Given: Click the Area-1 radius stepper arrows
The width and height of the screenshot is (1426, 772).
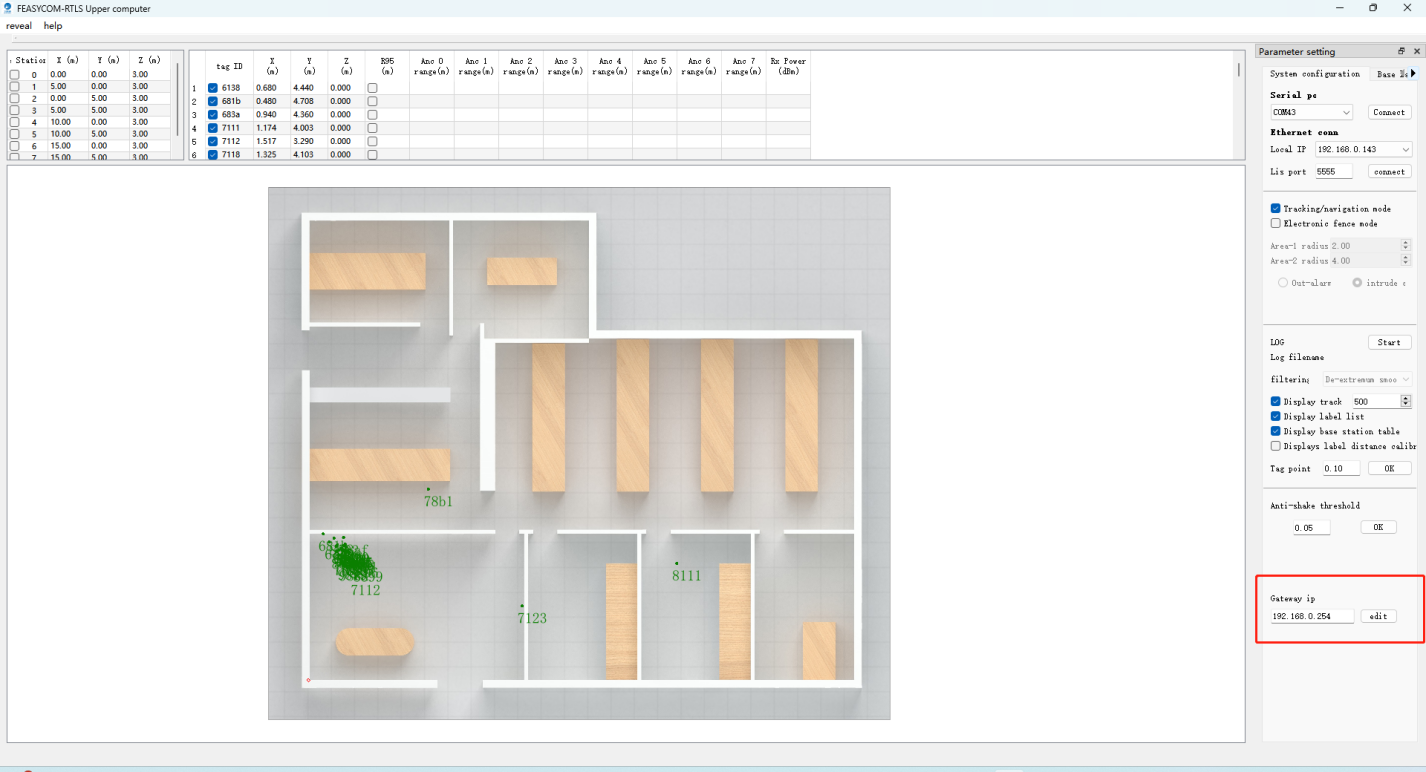Looking at the screenshot, I should [1405, 244].
